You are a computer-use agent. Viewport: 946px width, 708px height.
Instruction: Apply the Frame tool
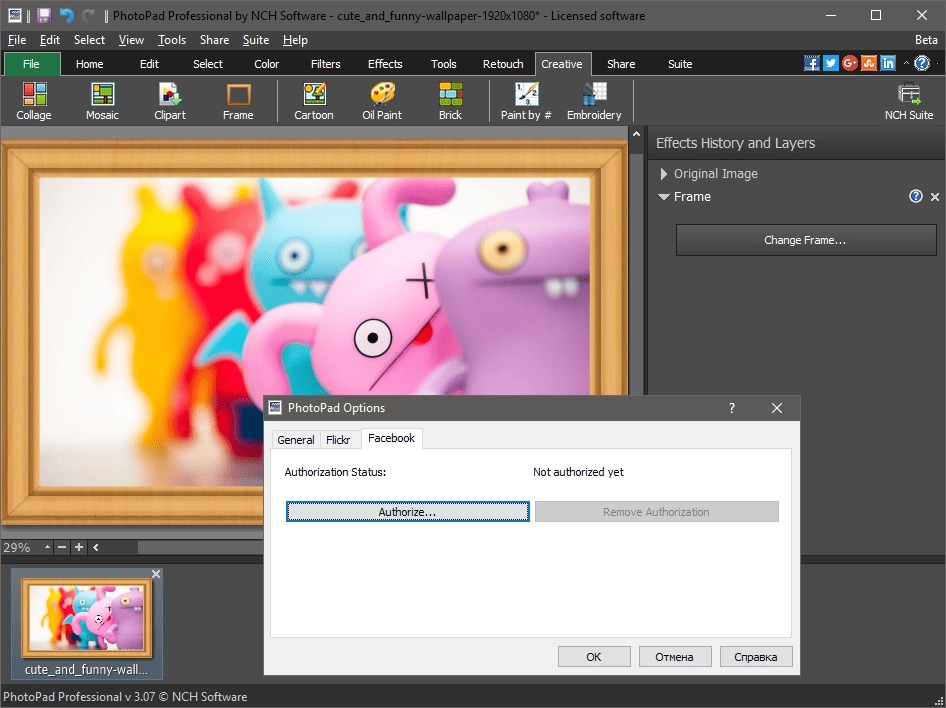click(238, 101)
